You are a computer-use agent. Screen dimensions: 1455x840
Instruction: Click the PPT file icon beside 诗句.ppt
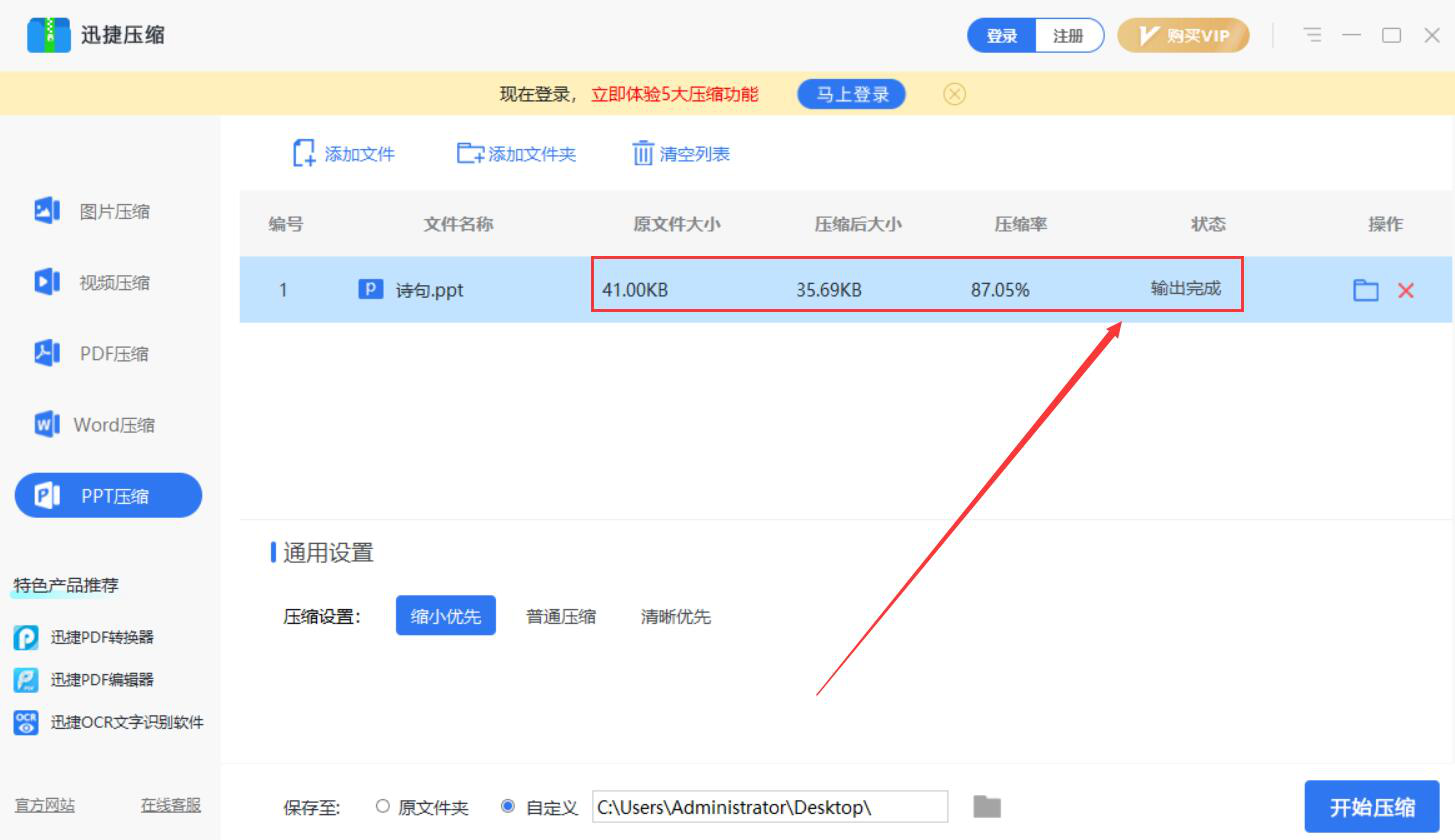(371, 290)
